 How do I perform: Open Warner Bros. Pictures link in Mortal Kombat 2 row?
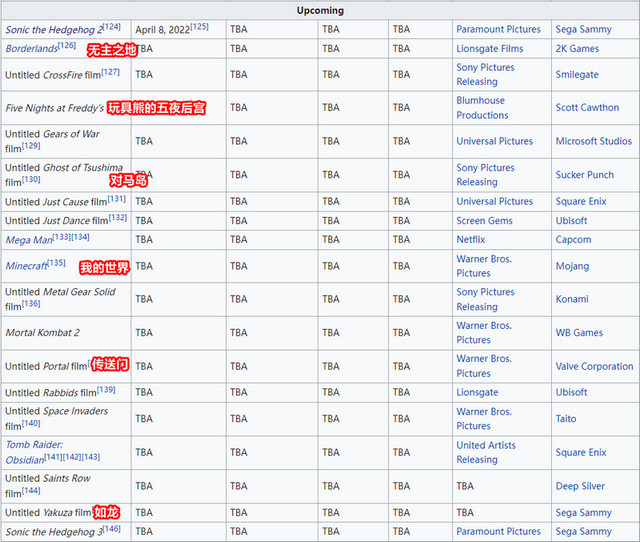(x=484, y=333)
